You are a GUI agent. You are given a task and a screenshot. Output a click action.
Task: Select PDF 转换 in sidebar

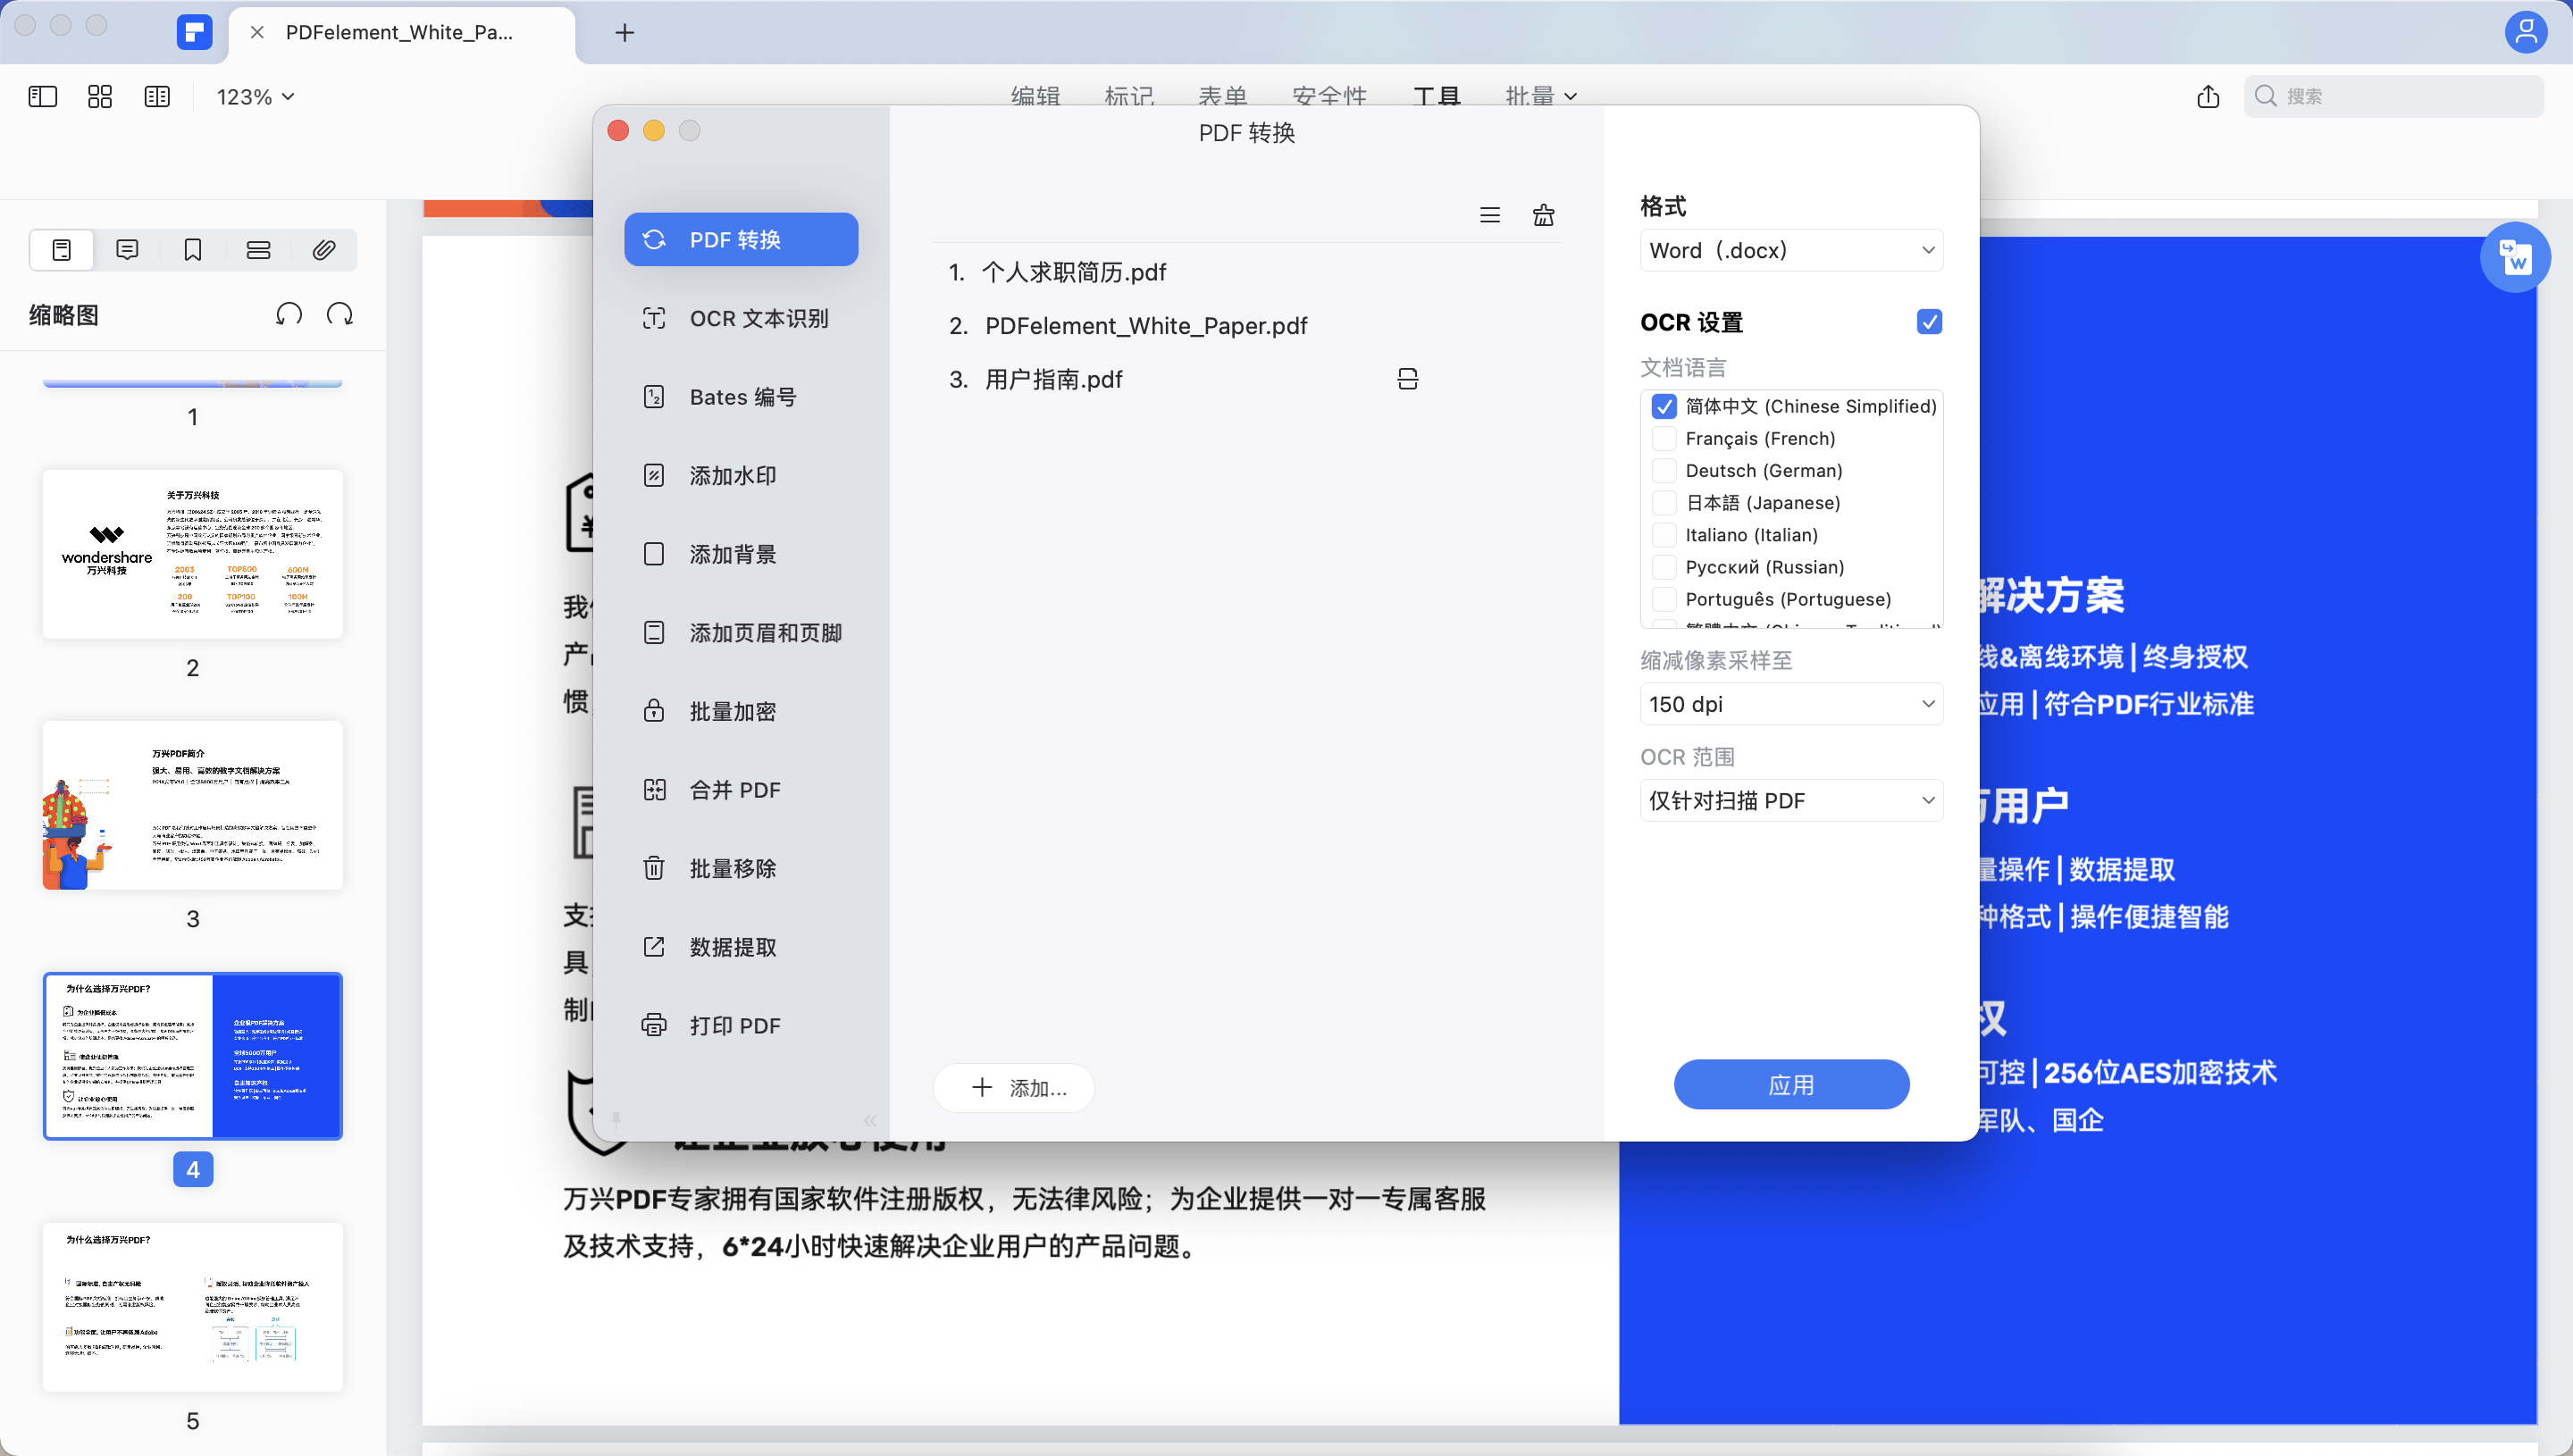pyautogui.click(x=741, y=239)
